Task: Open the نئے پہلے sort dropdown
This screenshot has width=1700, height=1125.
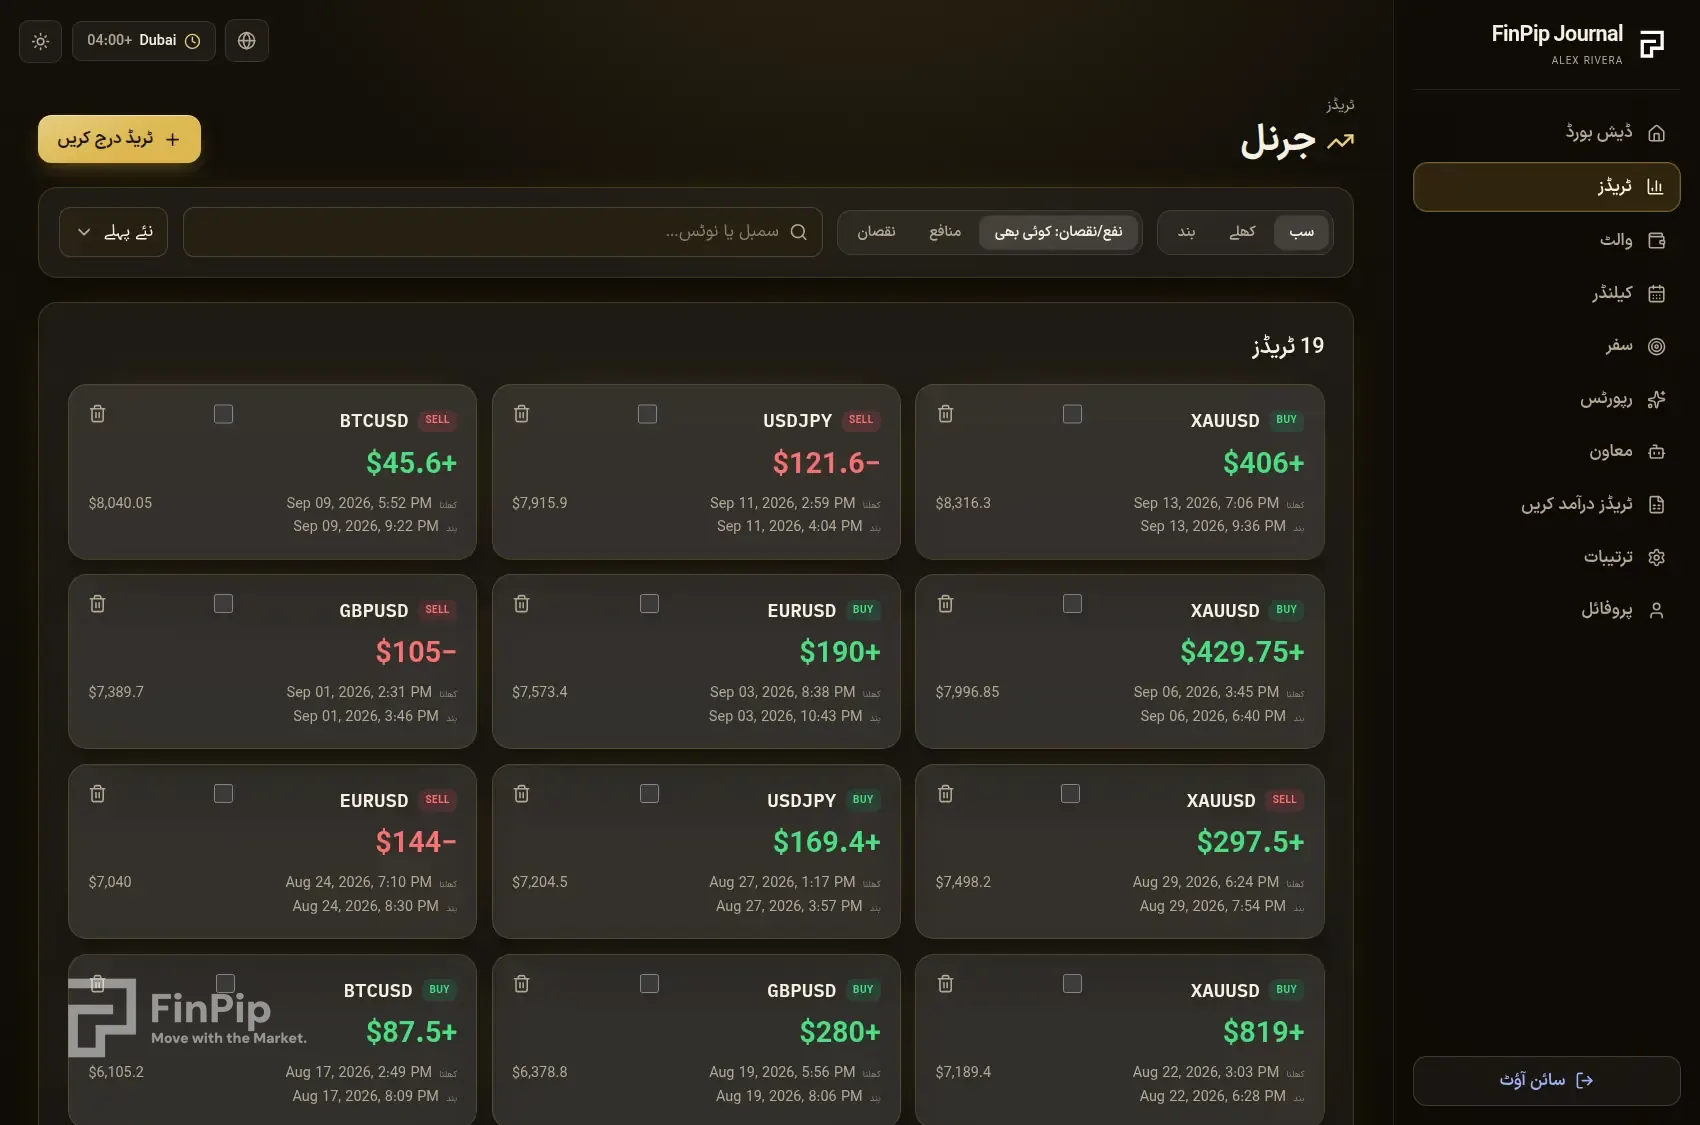Action: [x=113, y=232]
